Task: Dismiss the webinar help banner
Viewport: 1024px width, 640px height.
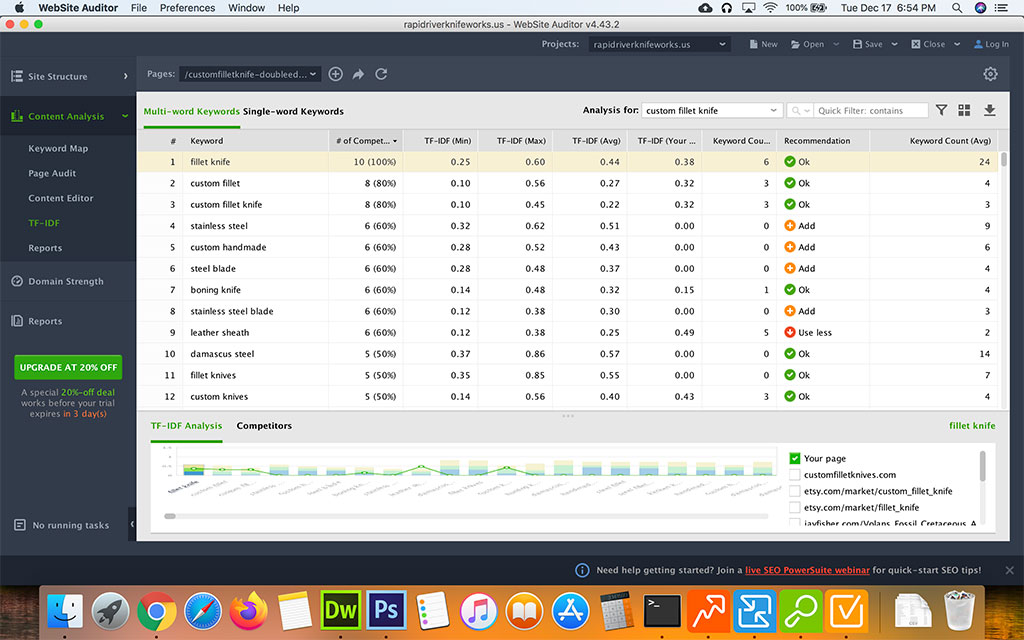Action: 1010,570
